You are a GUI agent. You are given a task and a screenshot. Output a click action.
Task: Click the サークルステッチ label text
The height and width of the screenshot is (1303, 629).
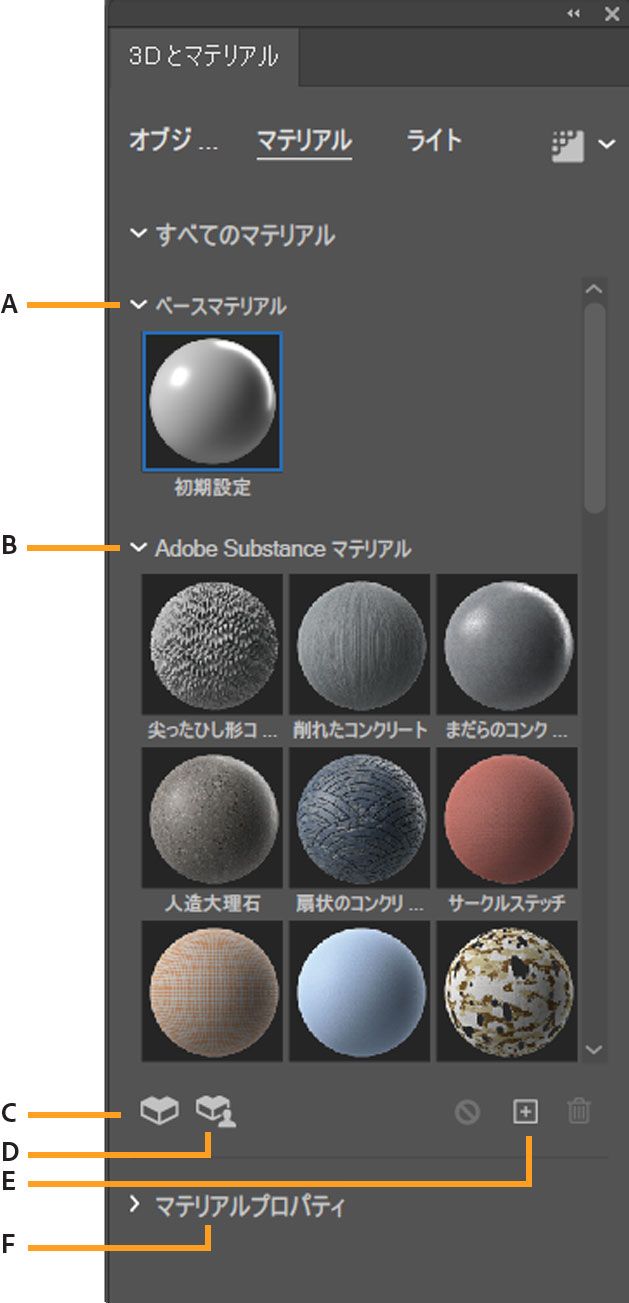click(507, 904)
